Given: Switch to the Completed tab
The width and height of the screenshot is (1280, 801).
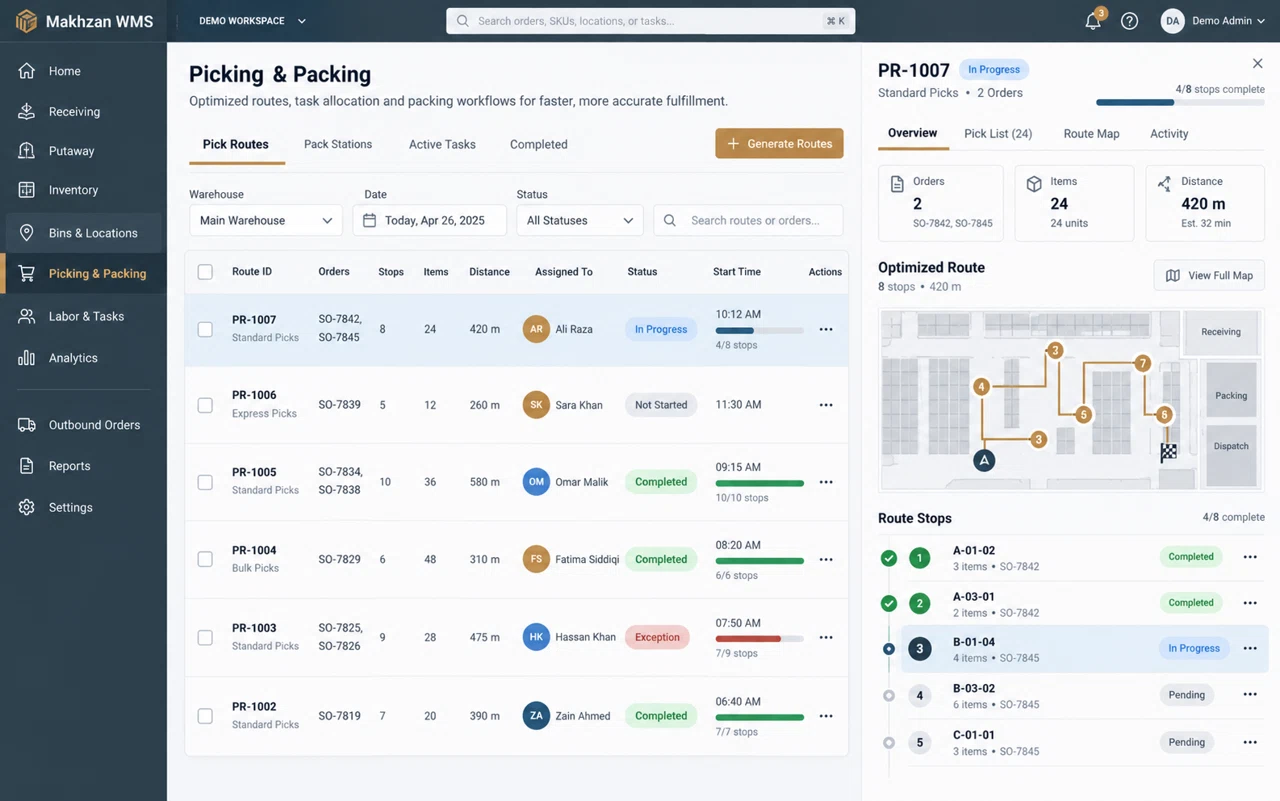Looking at the screenshot, I should 539,144.
